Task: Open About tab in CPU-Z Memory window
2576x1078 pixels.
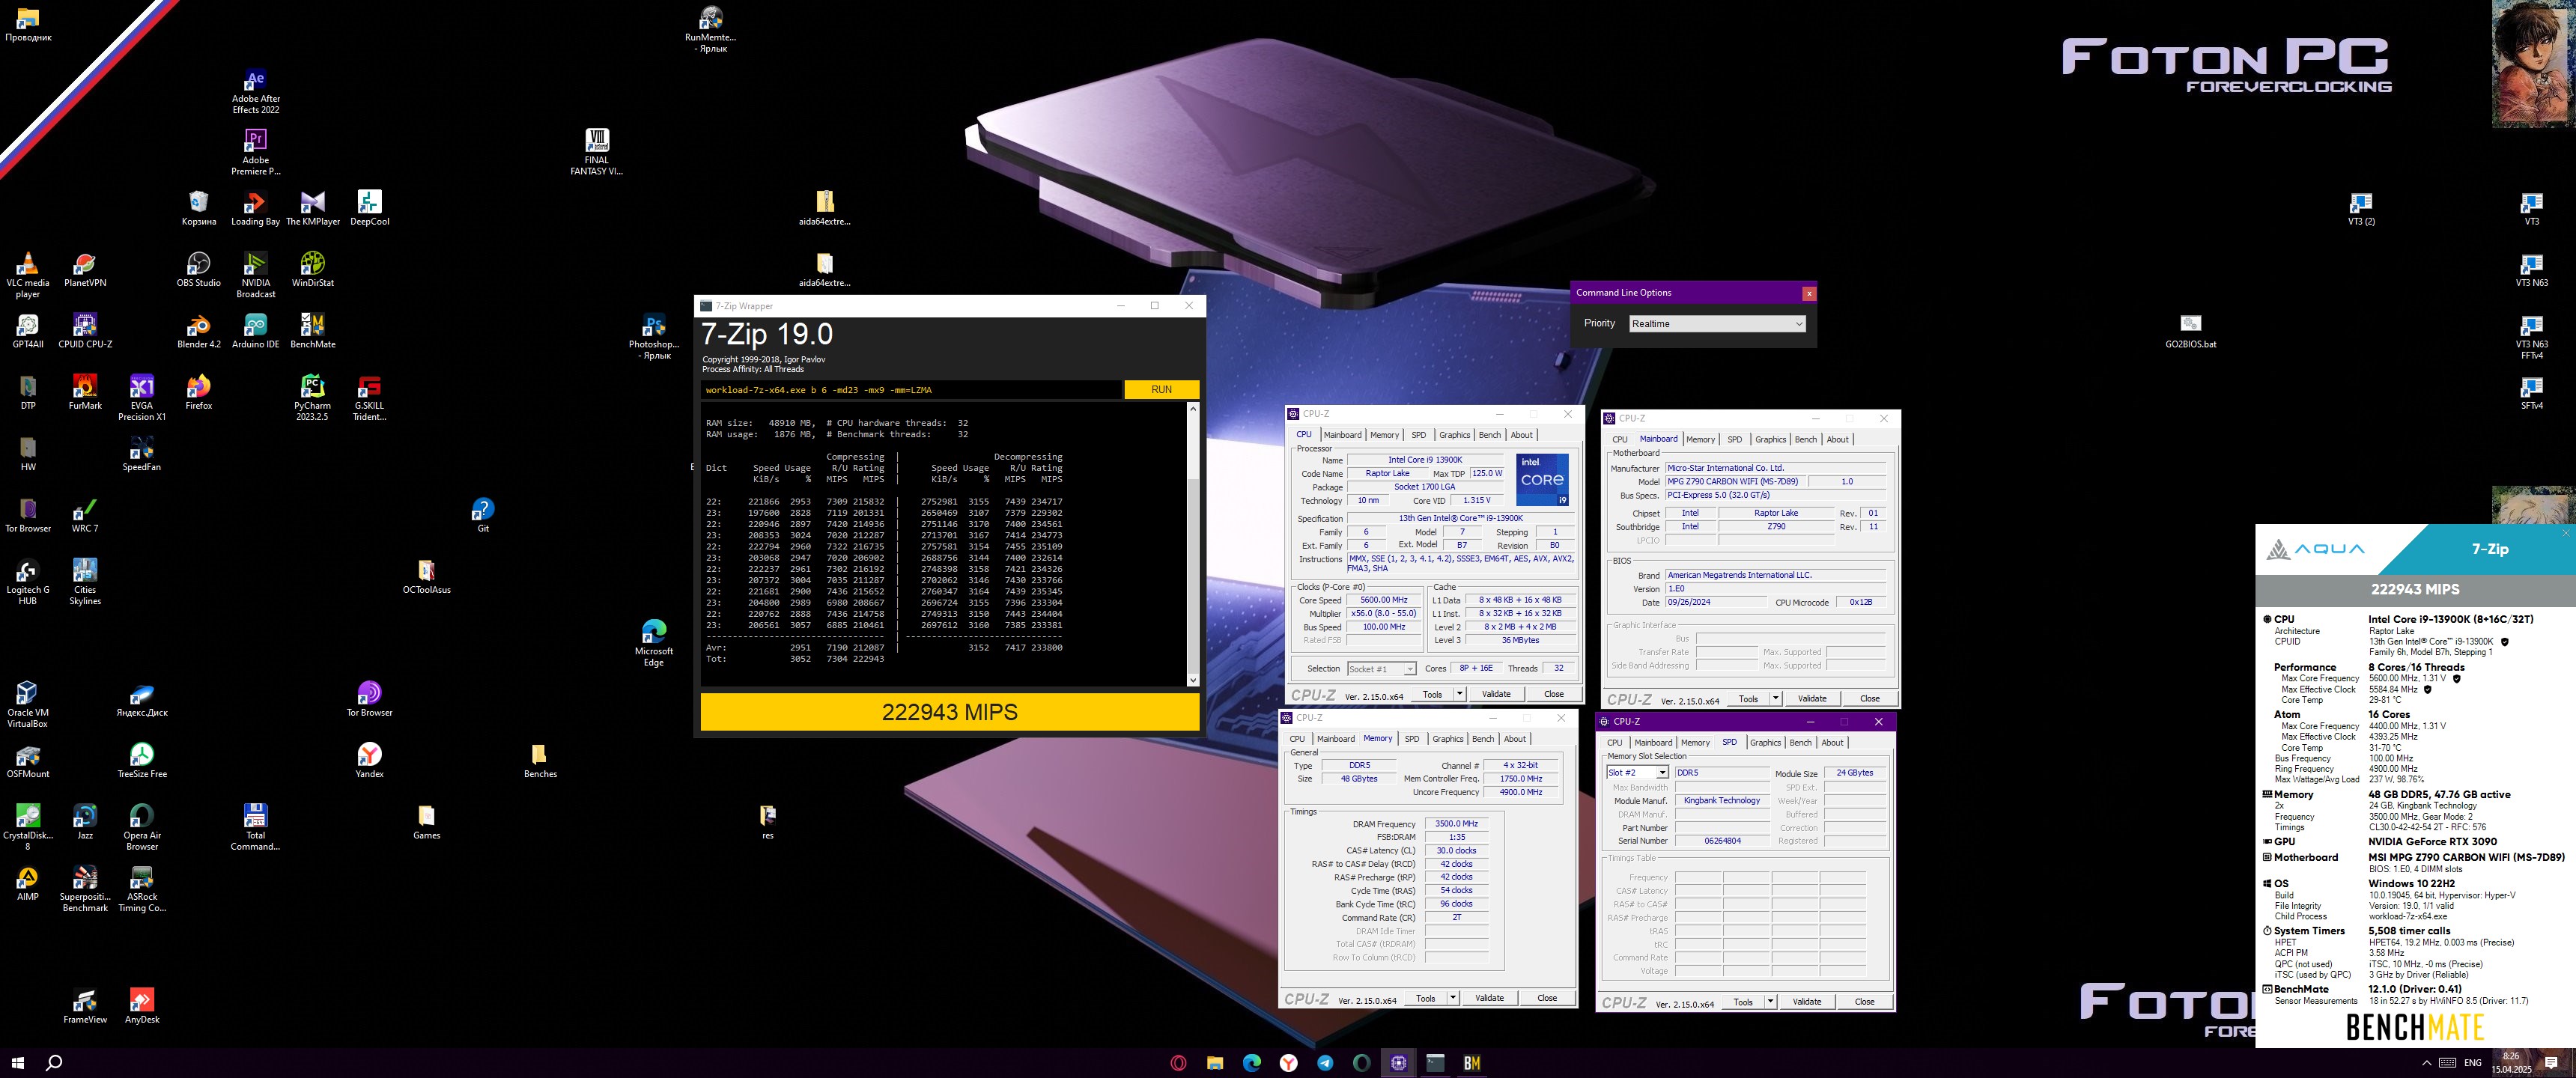Action: click(x=1515, y=739)
